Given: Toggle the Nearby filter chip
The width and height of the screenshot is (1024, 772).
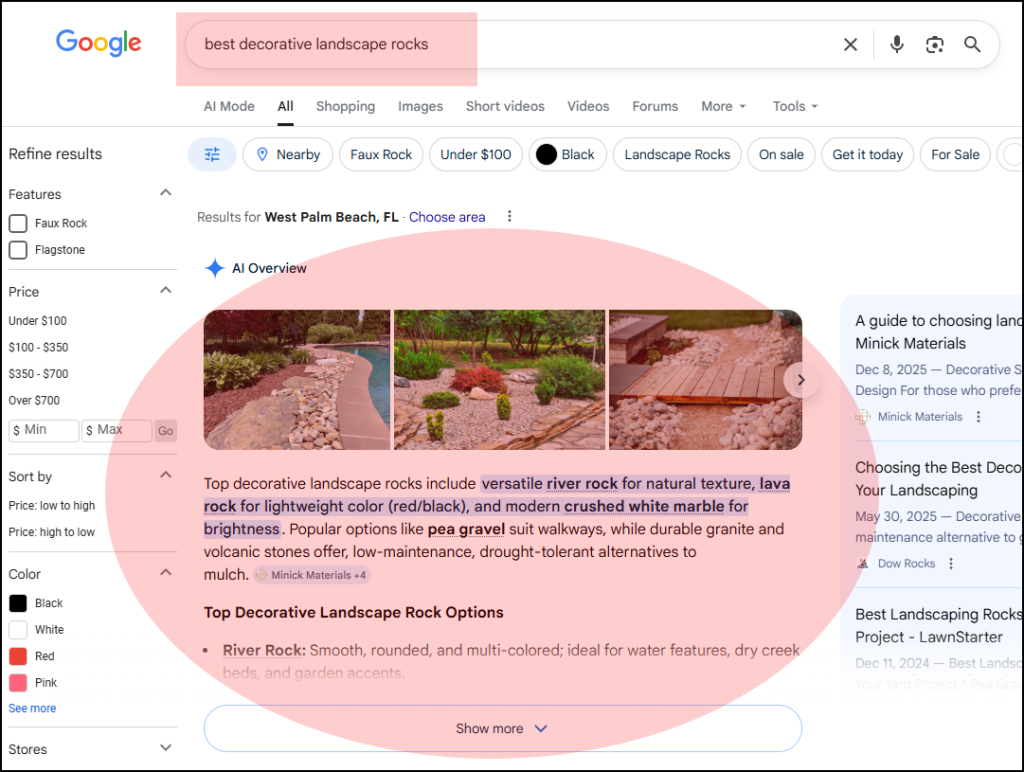Looking at the screenshot, I should (287, 154).
